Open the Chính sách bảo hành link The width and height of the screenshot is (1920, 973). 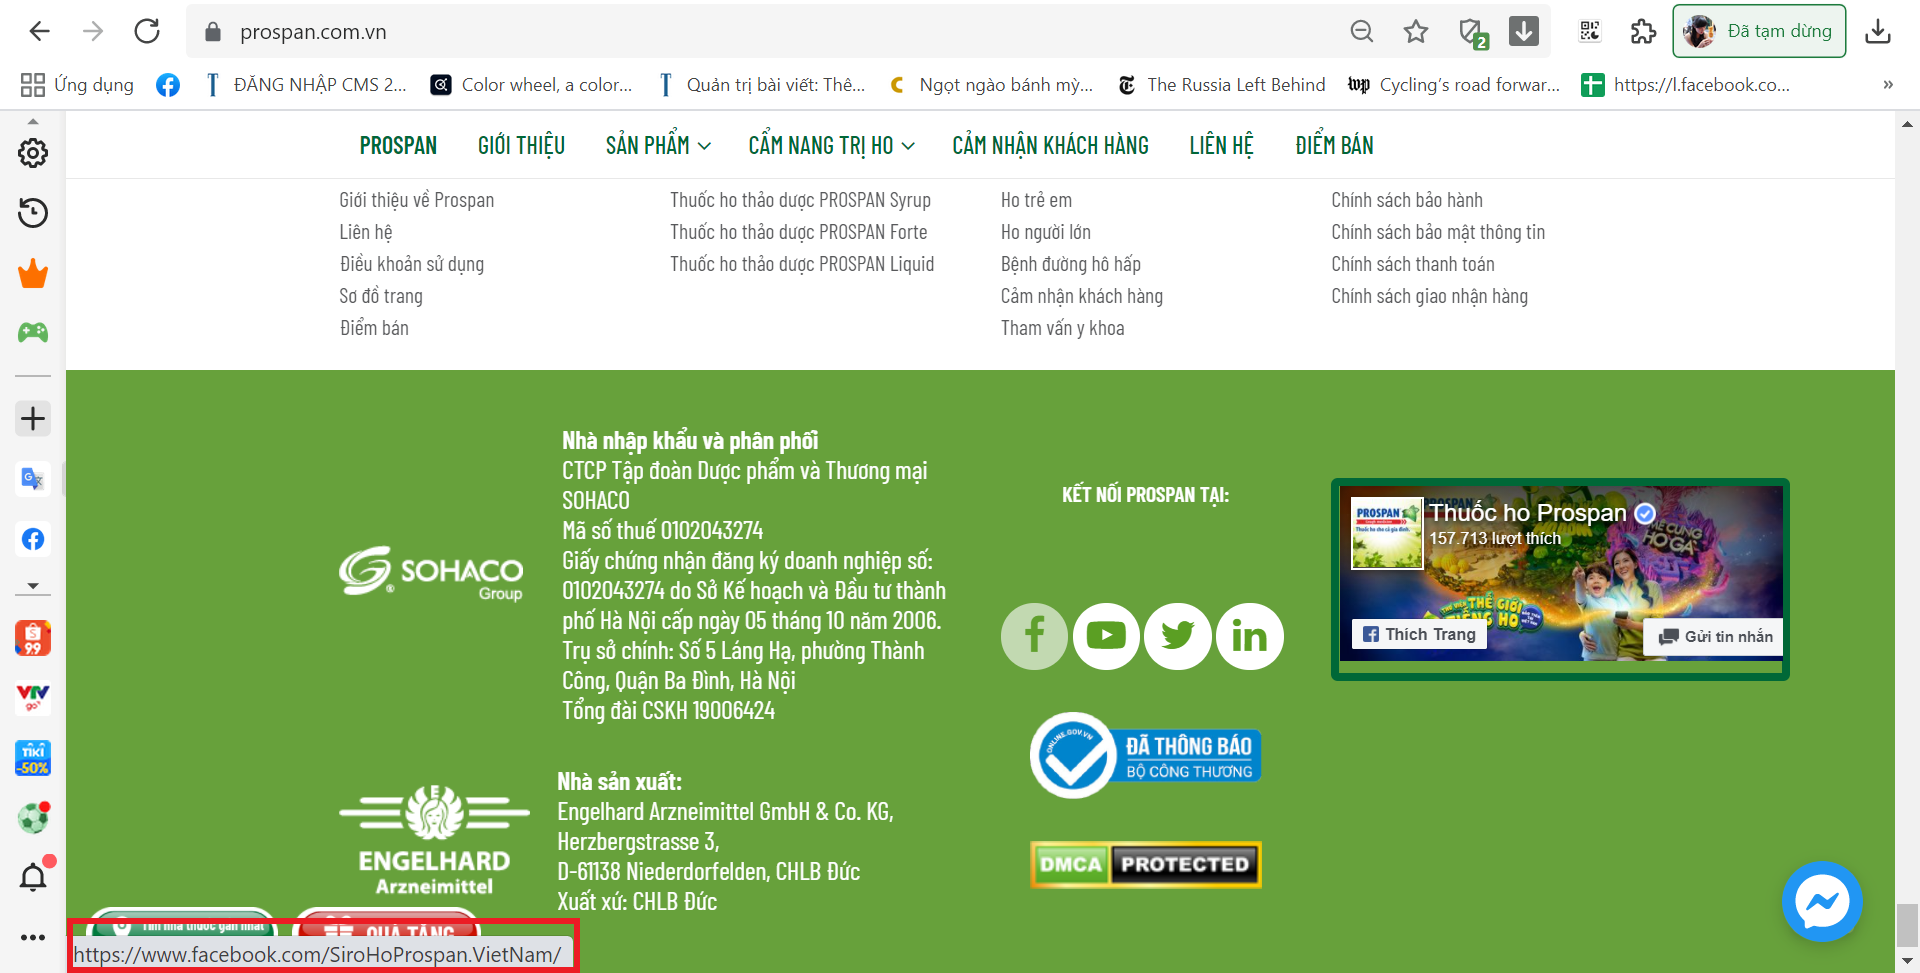(1406, 200)
